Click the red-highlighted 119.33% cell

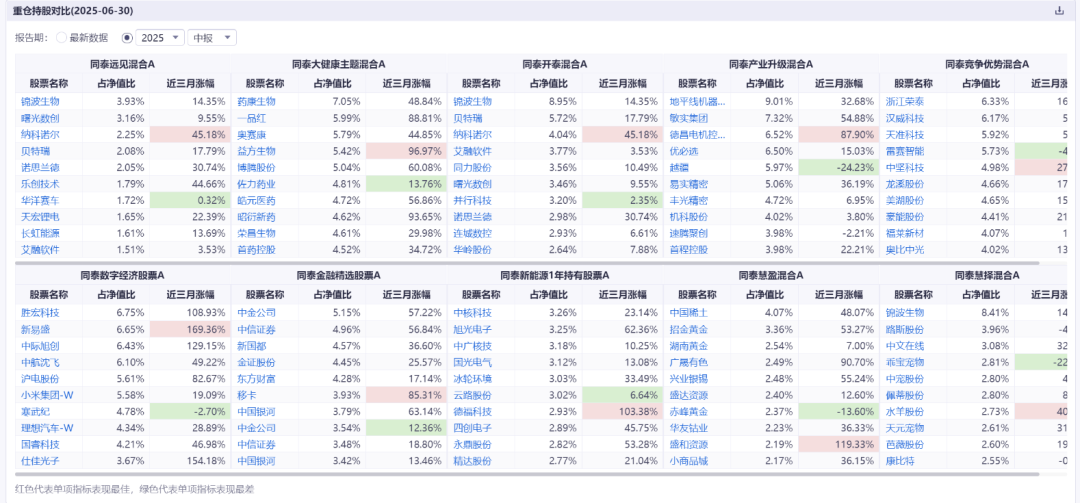pos(839,445)
